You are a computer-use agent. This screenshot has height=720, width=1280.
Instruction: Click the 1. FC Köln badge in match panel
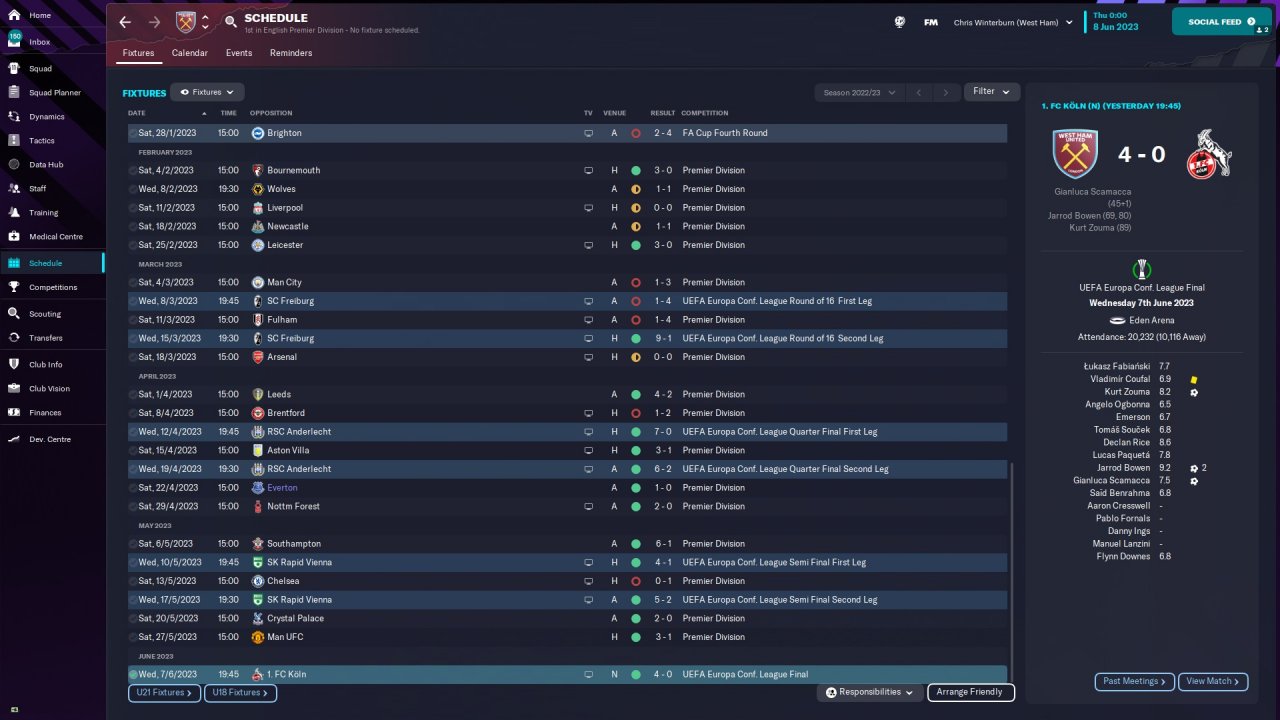click(x=1209, y=154)
